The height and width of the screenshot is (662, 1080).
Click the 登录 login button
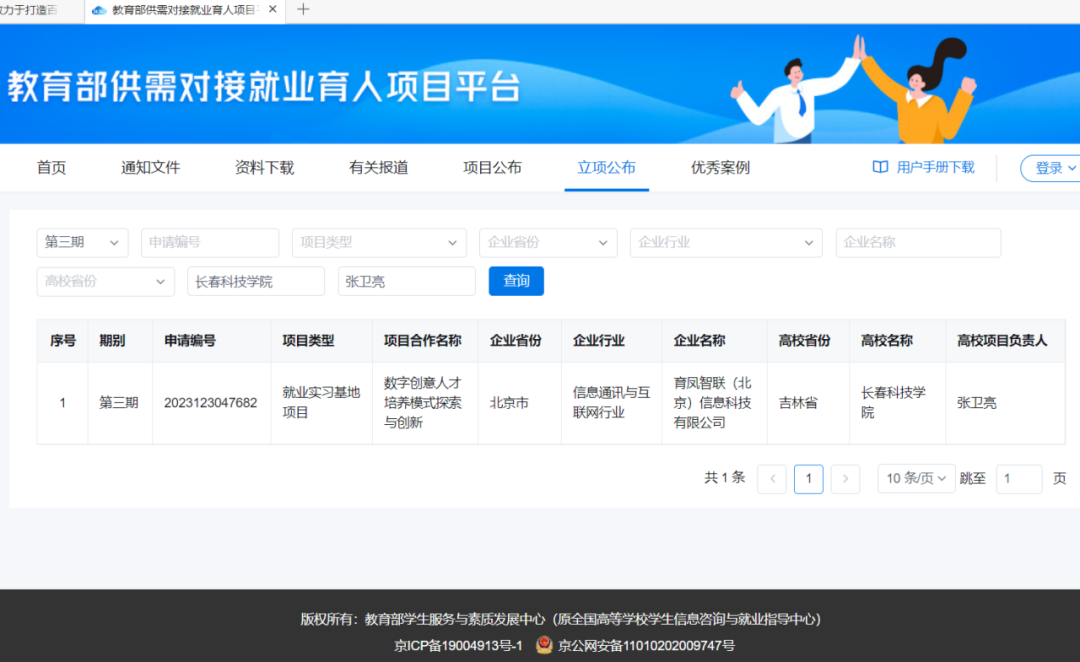pos(1052,168)
